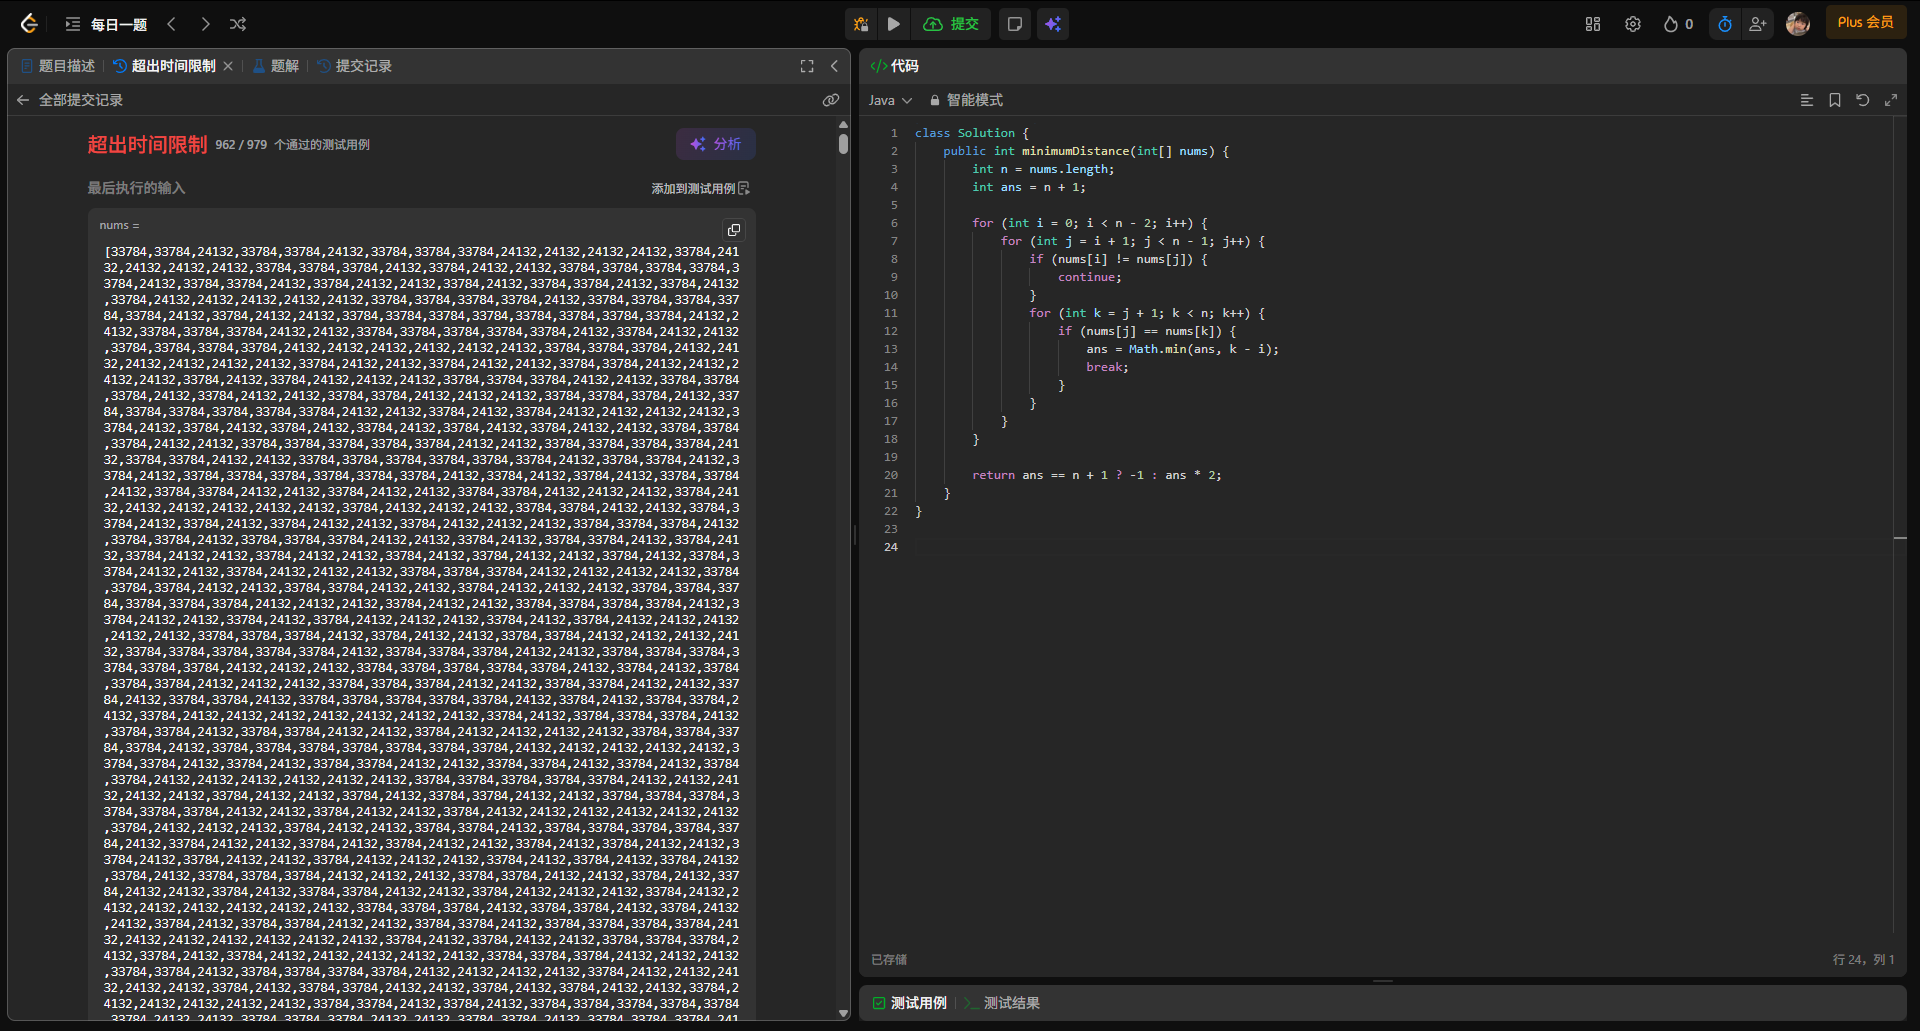1920x1031 pixels.
Task: Format code with the align icon
Action: coord(1807,100)
